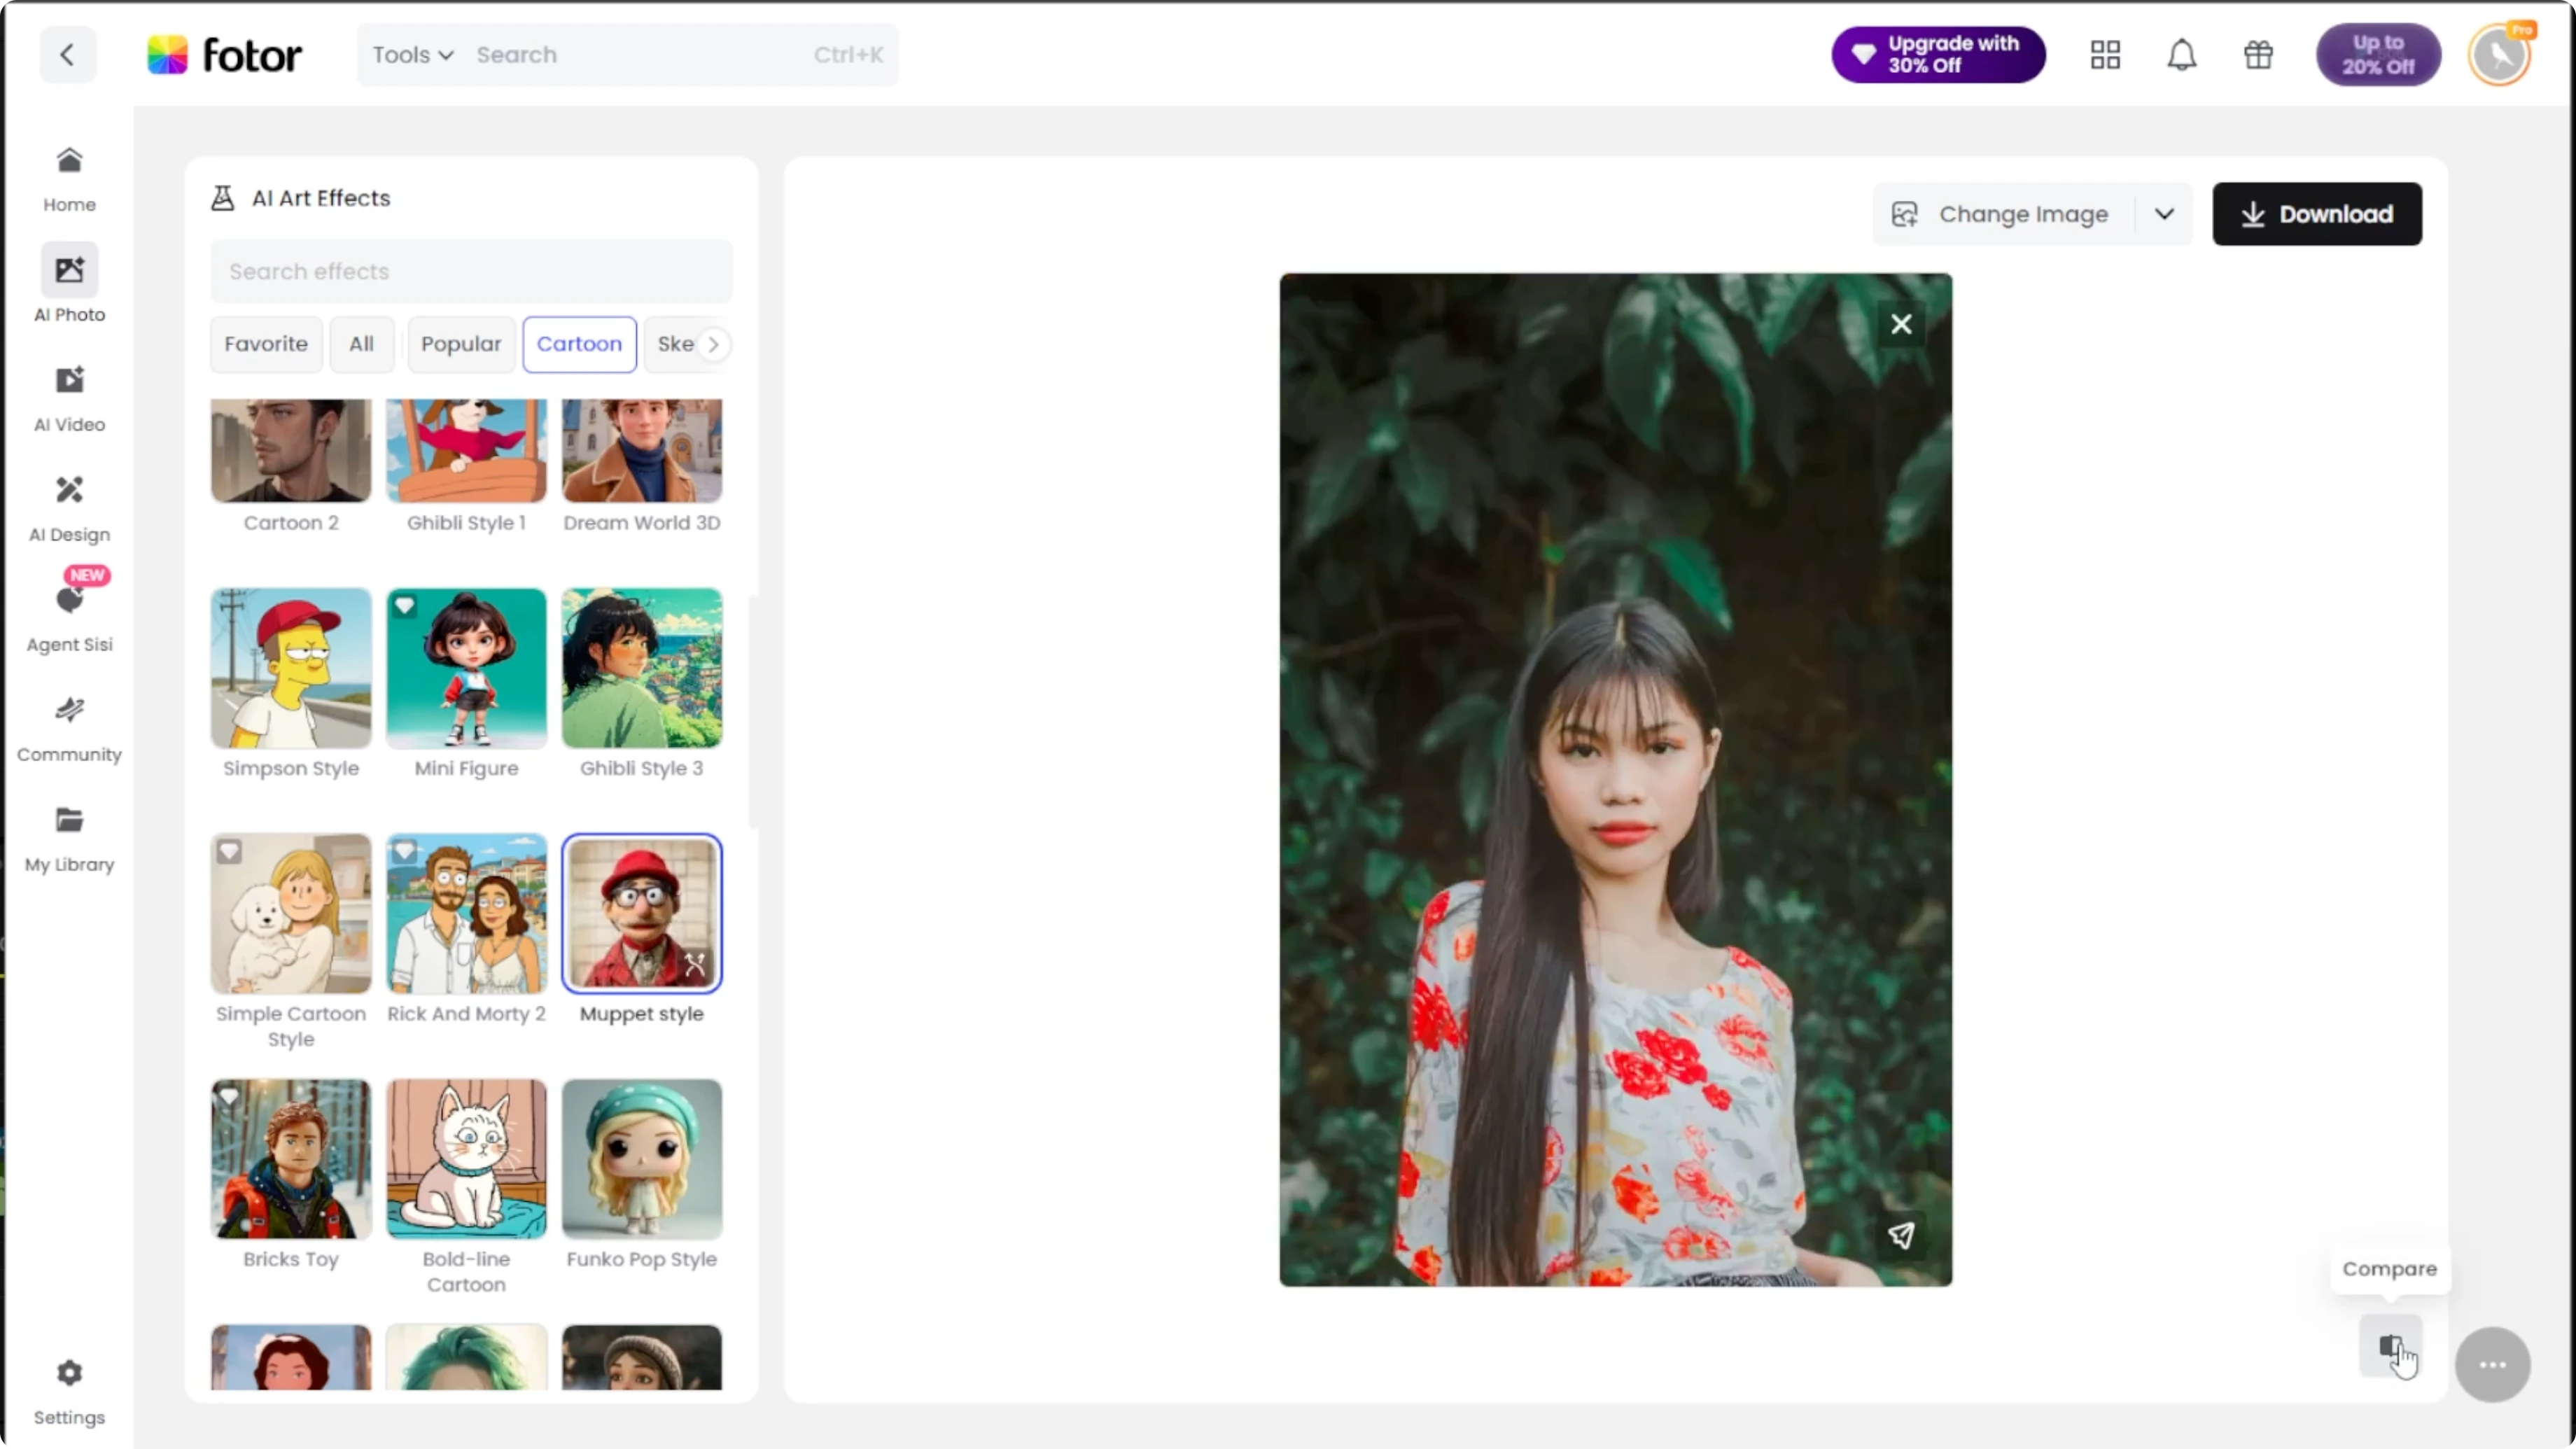Screen dimensions: 2576x1449
Task: Toggle favorite heart on Bricks Toy
Action: point(228,1097)
